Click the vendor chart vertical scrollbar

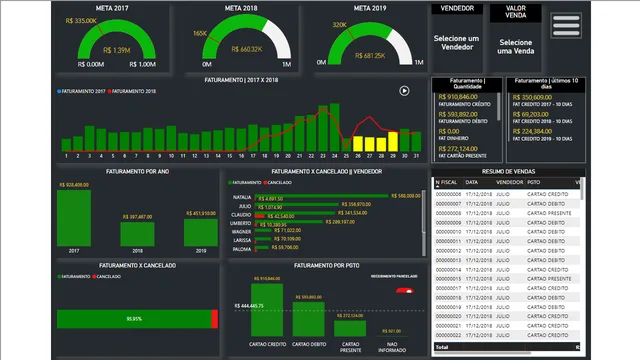point(423,212)
